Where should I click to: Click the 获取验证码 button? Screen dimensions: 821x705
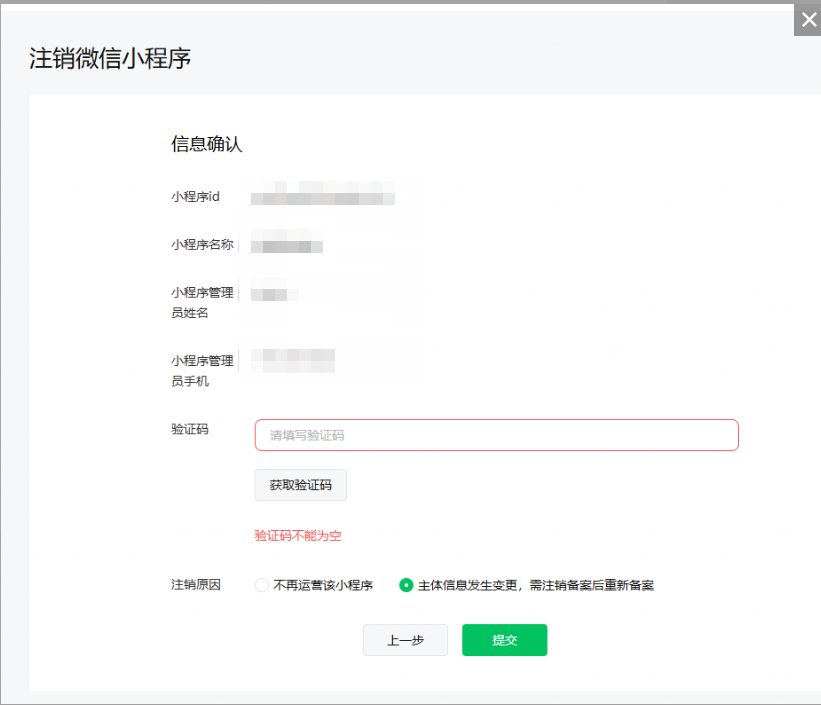click(301, 484)
